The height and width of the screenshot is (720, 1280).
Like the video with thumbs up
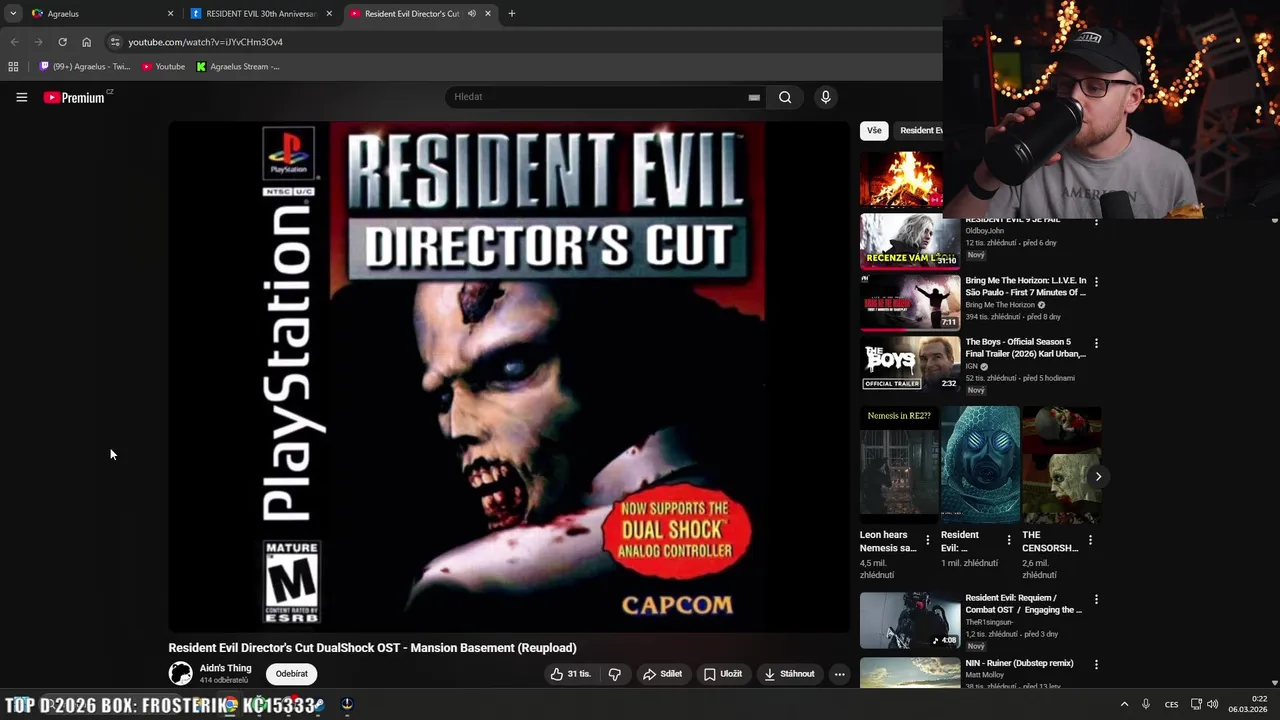point(570,674)
